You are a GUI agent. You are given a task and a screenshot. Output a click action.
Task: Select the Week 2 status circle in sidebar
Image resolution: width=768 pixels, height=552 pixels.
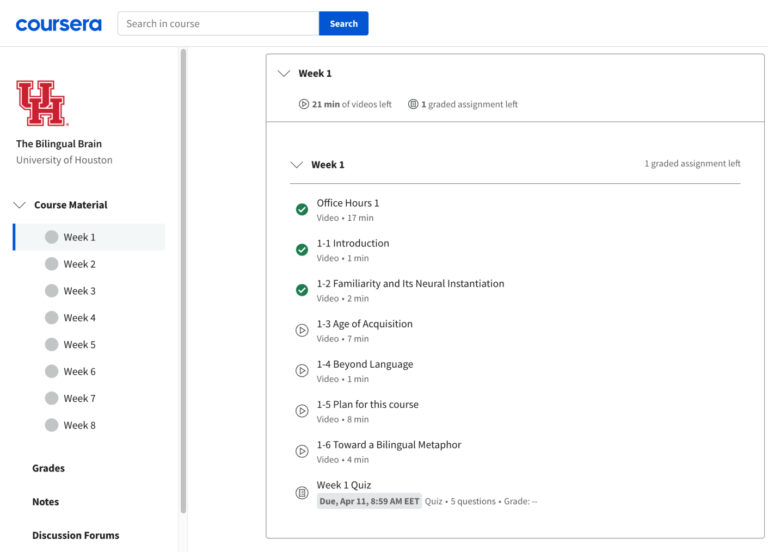[x=52, y=264]
